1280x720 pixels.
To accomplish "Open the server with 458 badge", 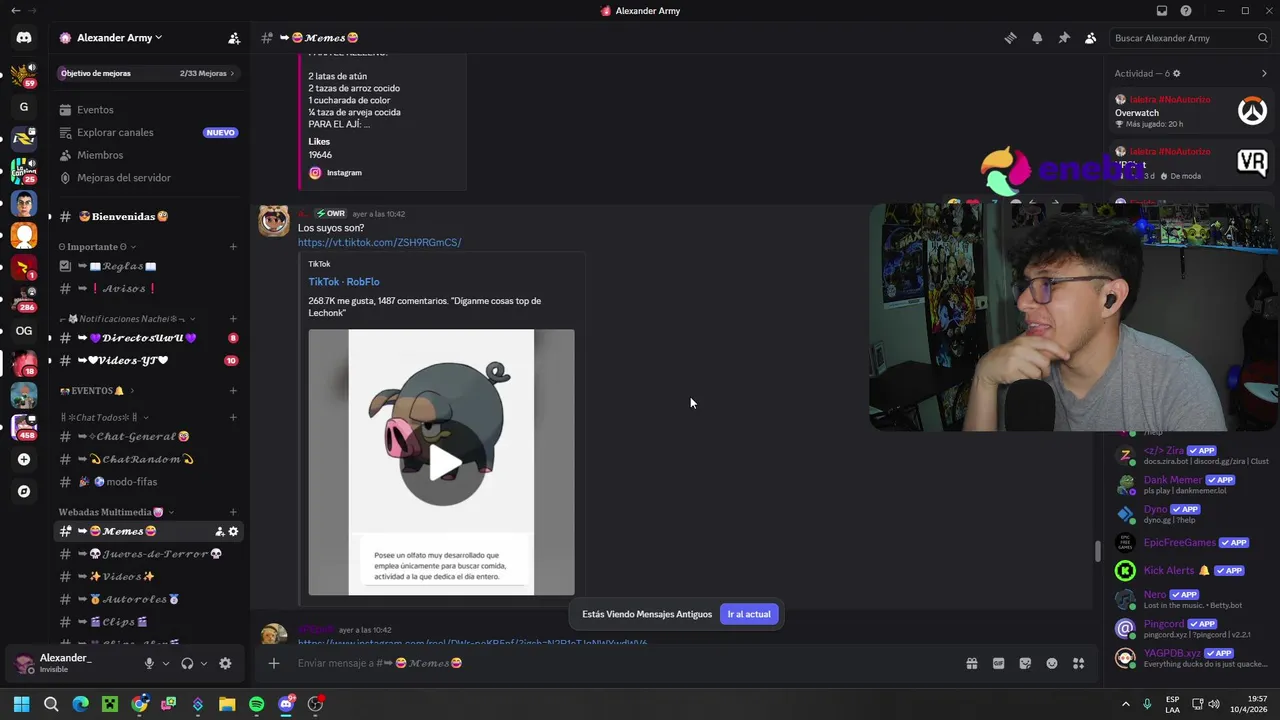I will click(24, 427).
